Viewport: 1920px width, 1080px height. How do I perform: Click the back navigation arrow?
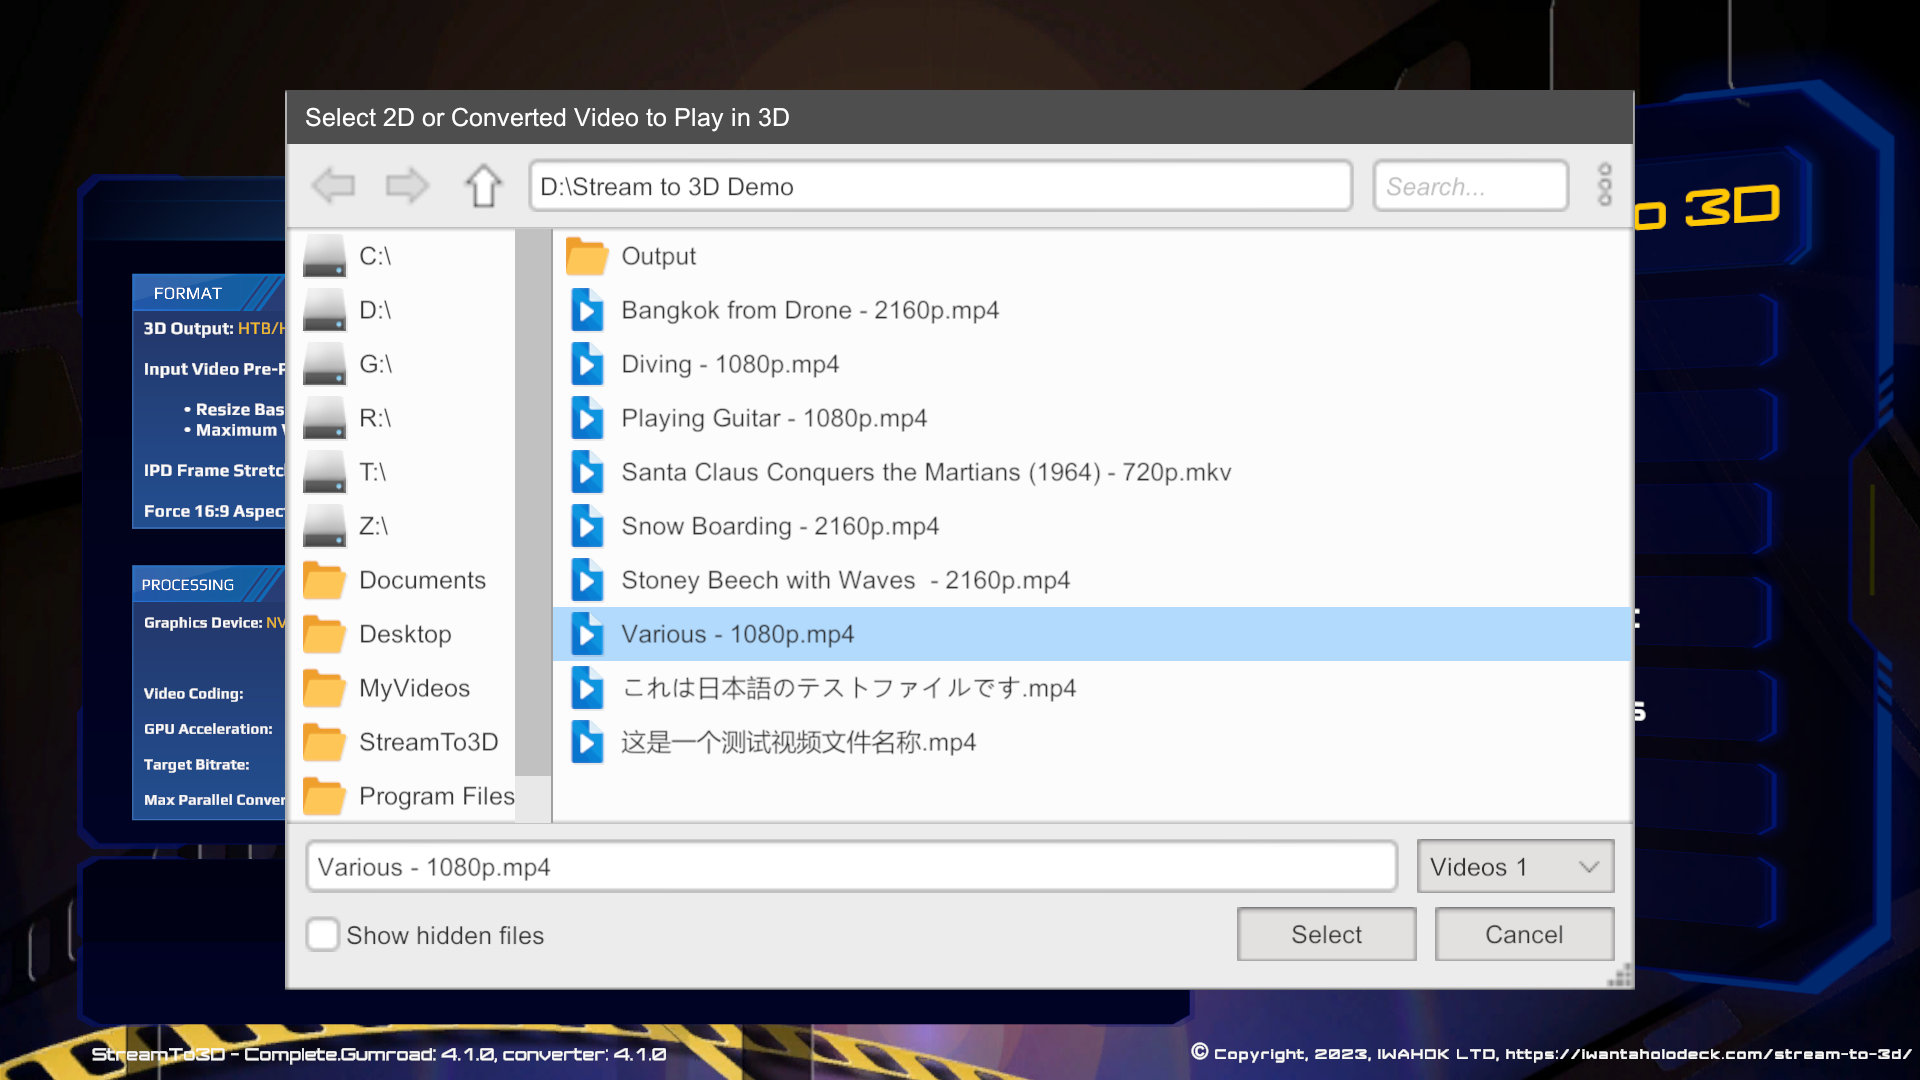(x=334, y=185)
